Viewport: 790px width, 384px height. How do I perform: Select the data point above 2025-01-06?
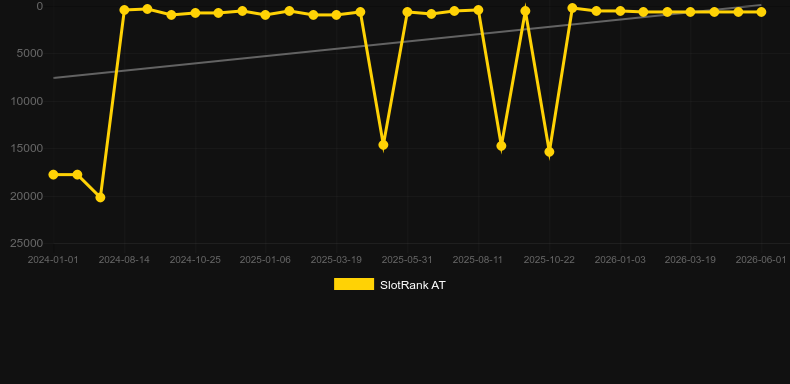pos(266,15)
